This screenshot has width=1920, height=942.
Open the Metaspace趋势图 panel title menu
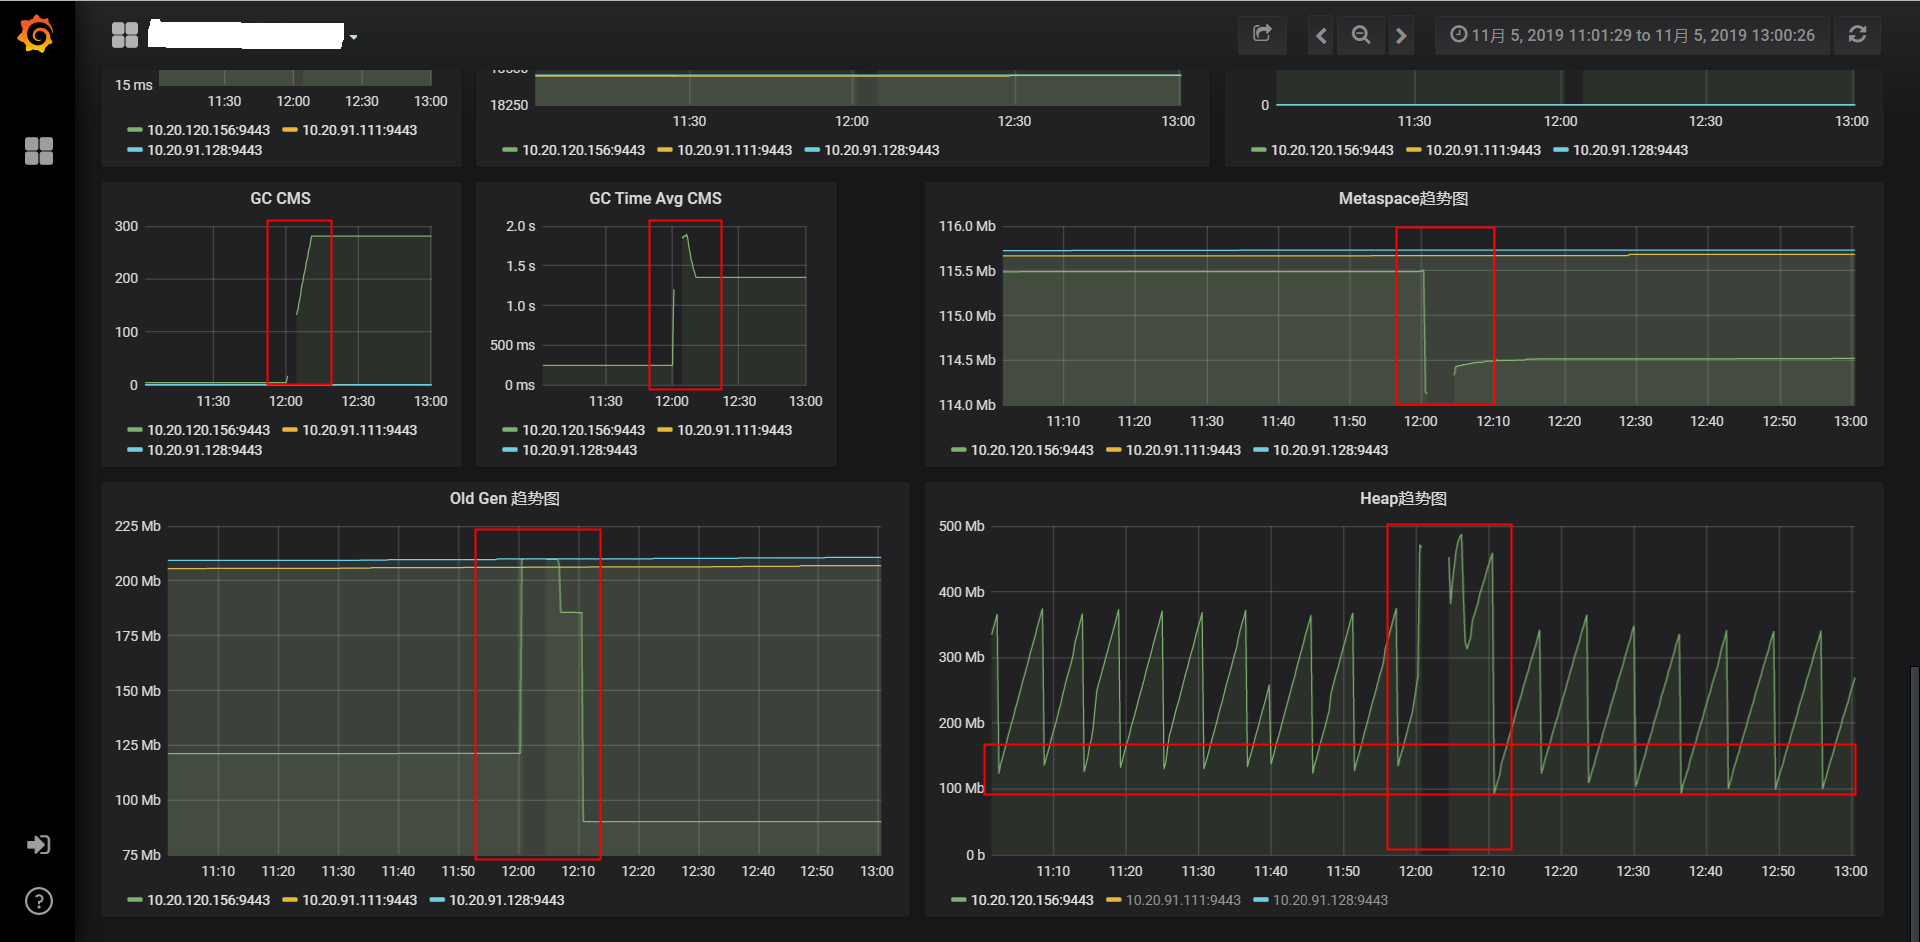(1403, 198)
